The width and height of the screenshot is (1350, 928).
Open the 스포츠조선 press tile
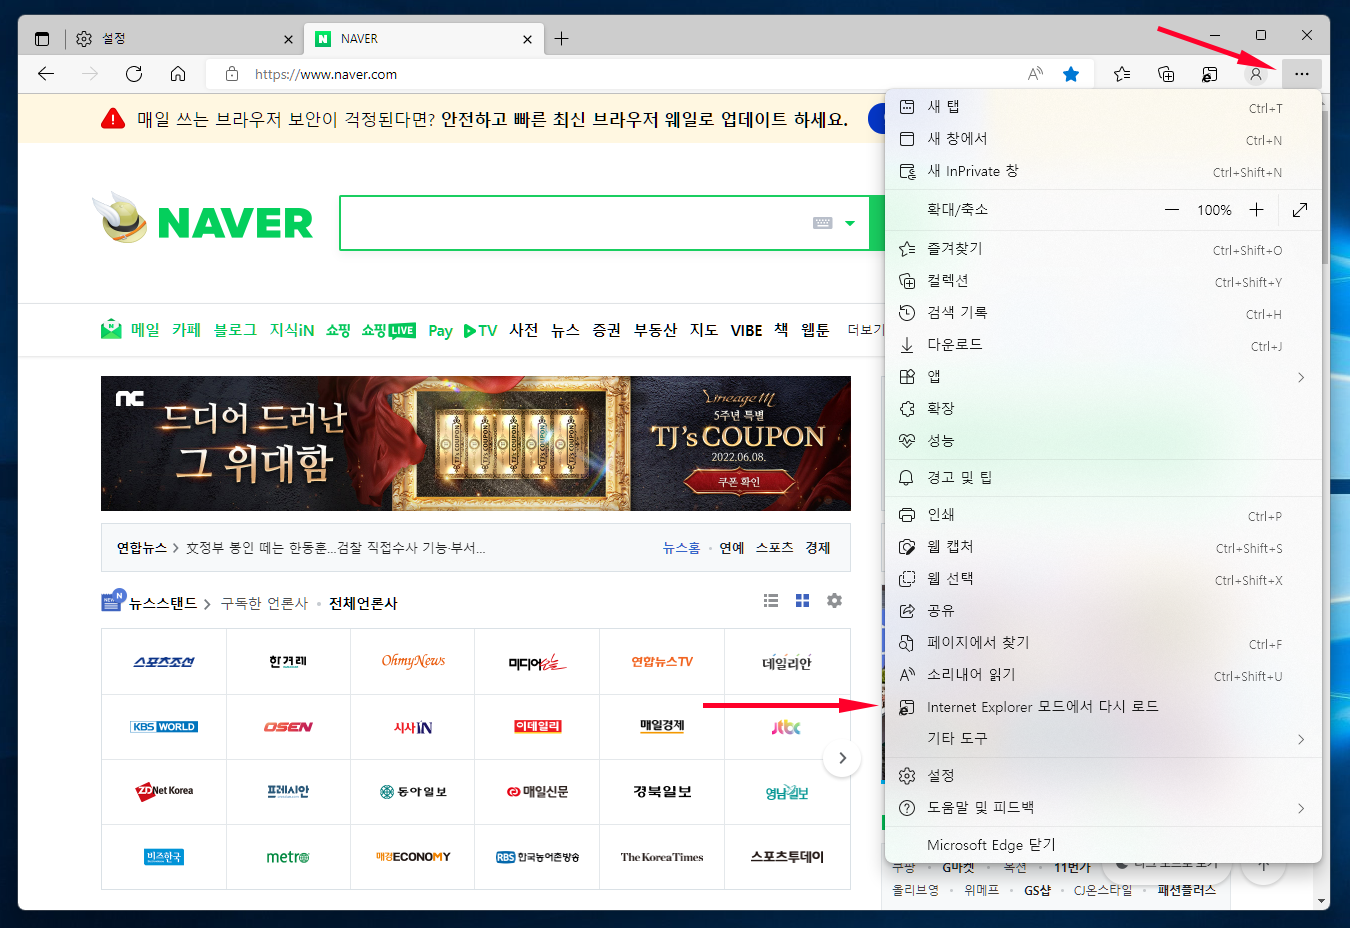164,662
